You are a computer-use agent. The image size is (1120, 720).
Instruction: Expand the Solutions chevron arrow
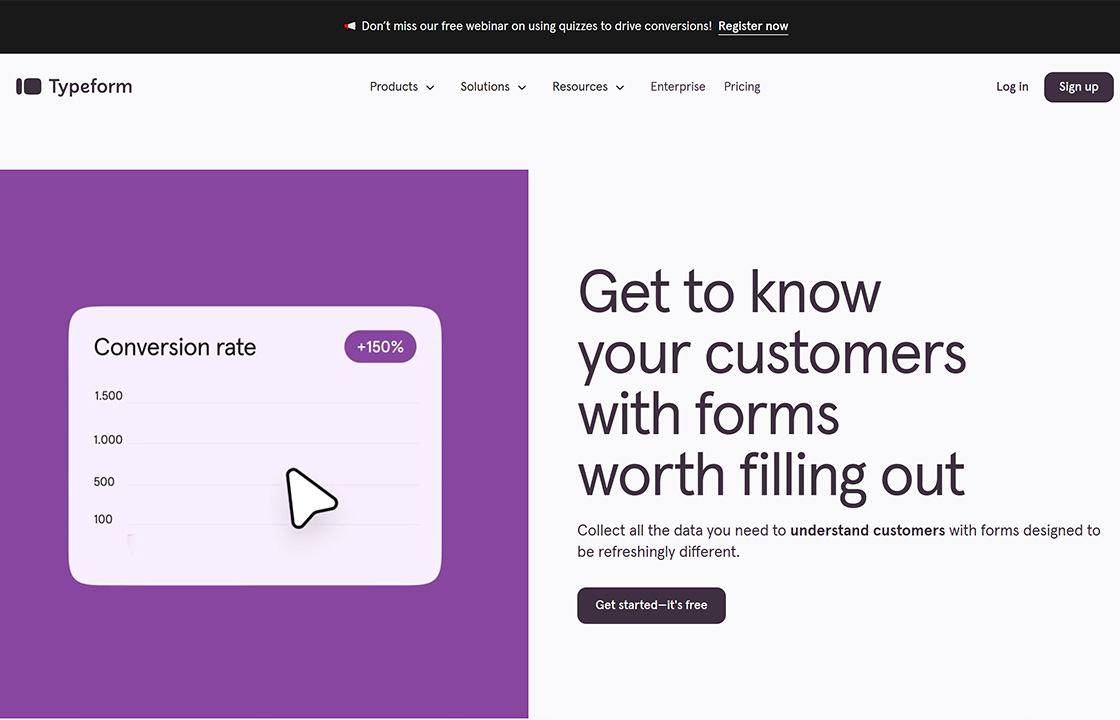tap(522, 87)
